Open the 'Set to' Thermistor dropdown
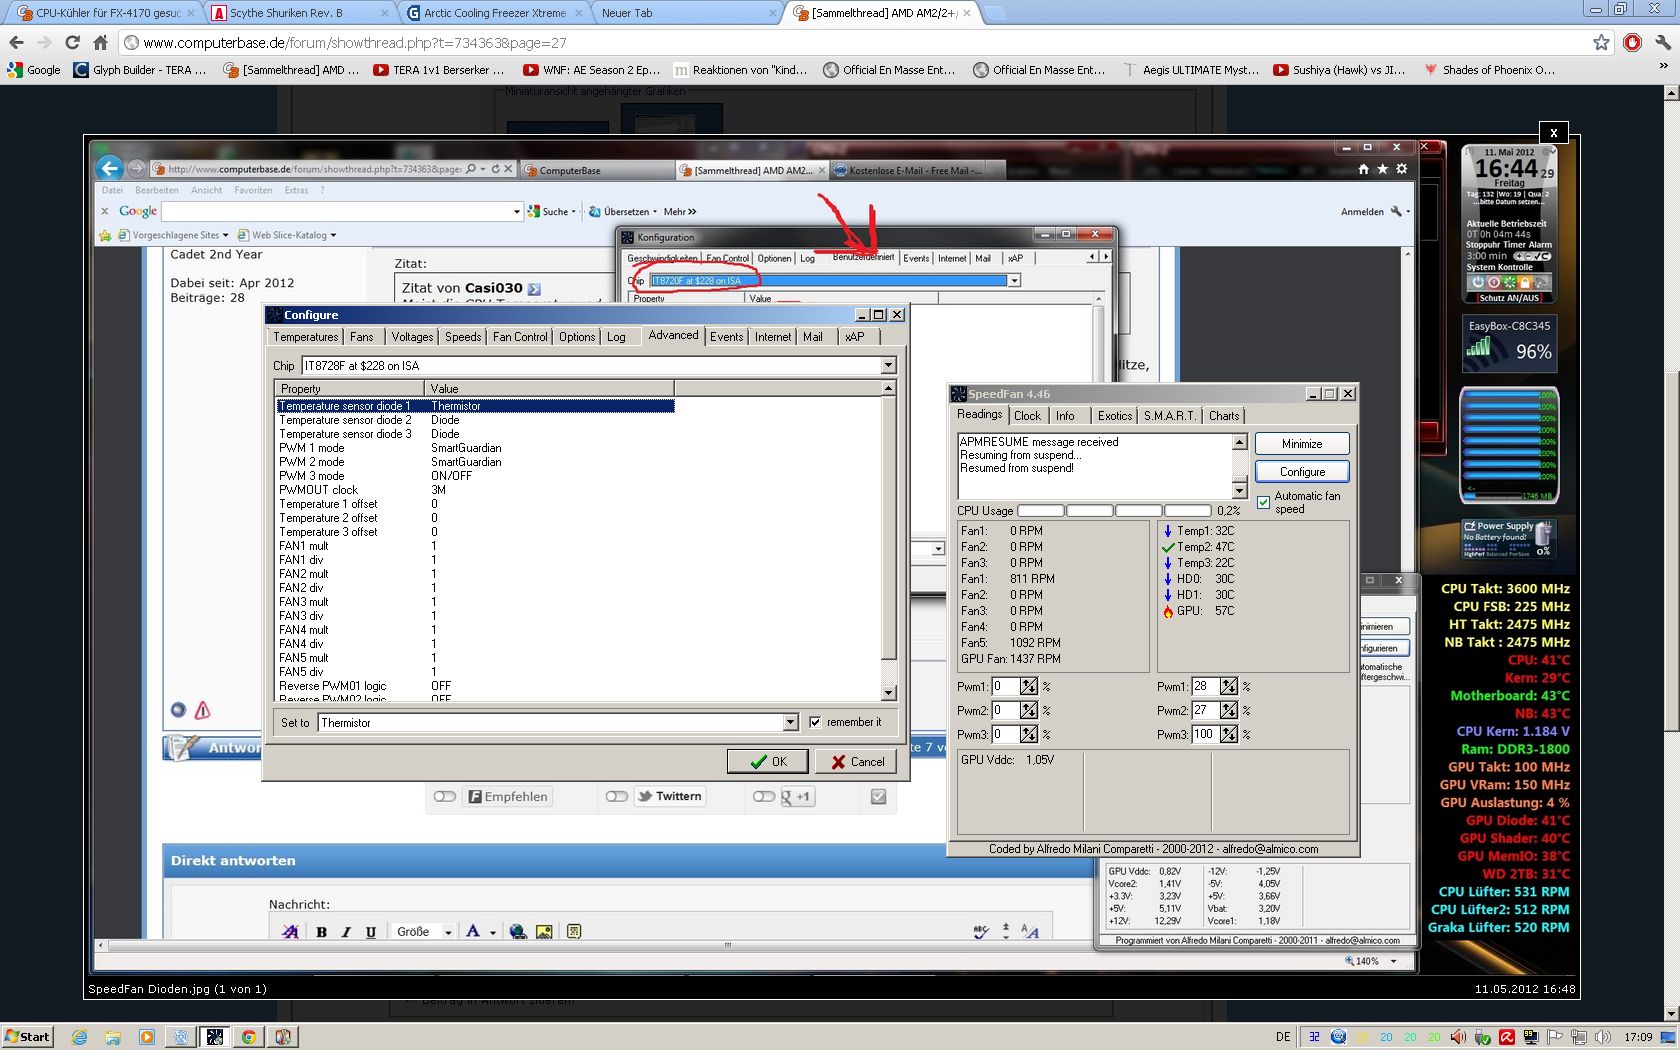 pos(790,722)
